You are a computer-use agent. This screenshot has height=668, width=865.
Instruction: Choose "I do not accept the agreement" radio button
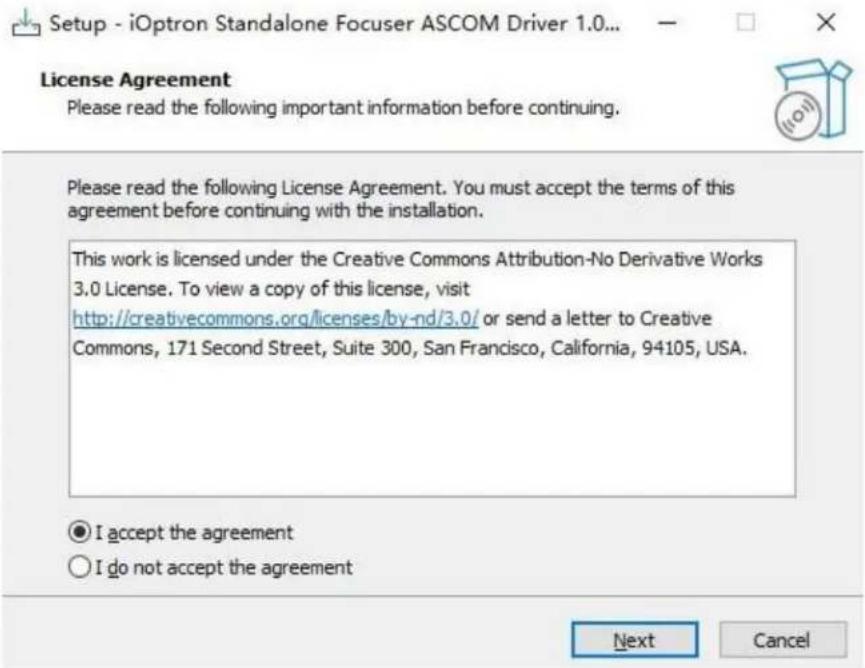click(79, 567)
